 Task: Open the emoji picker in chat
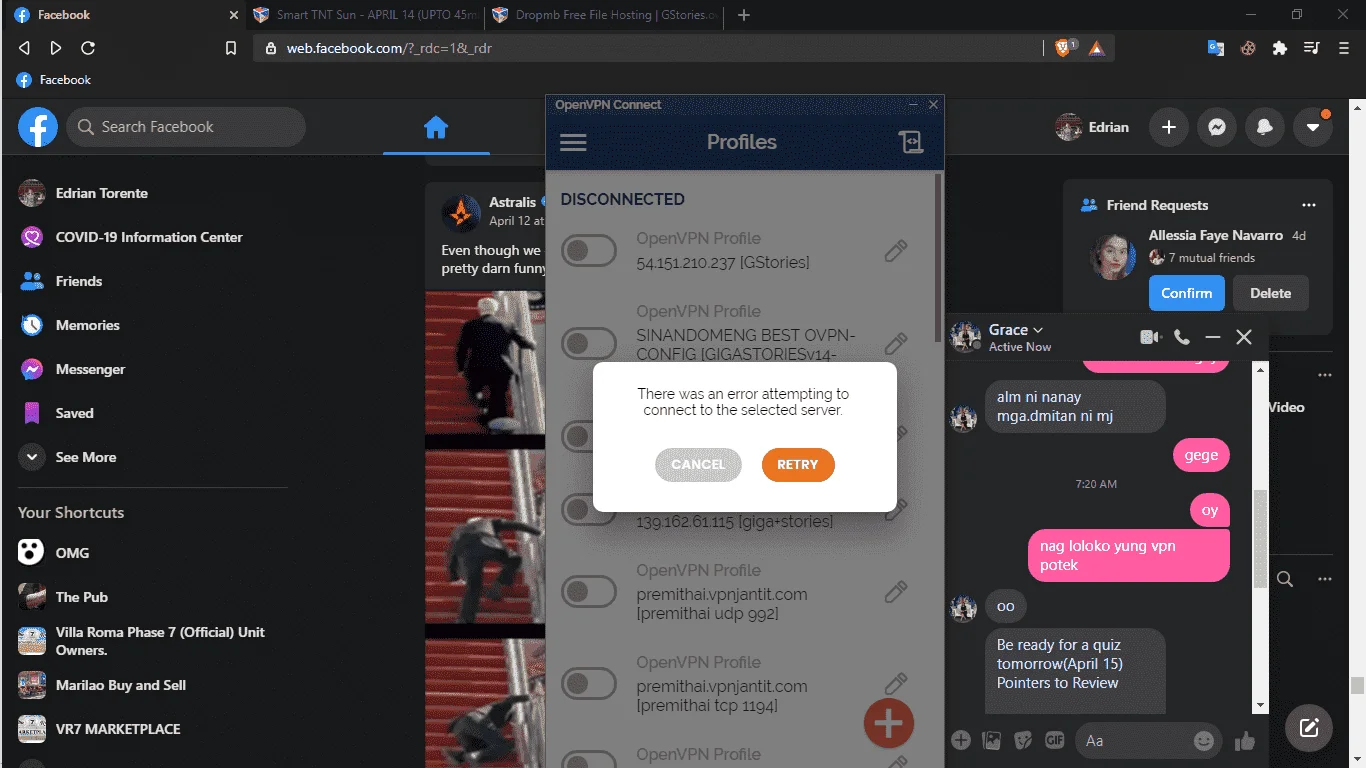pyautogui.click(x=1204, y=741)
